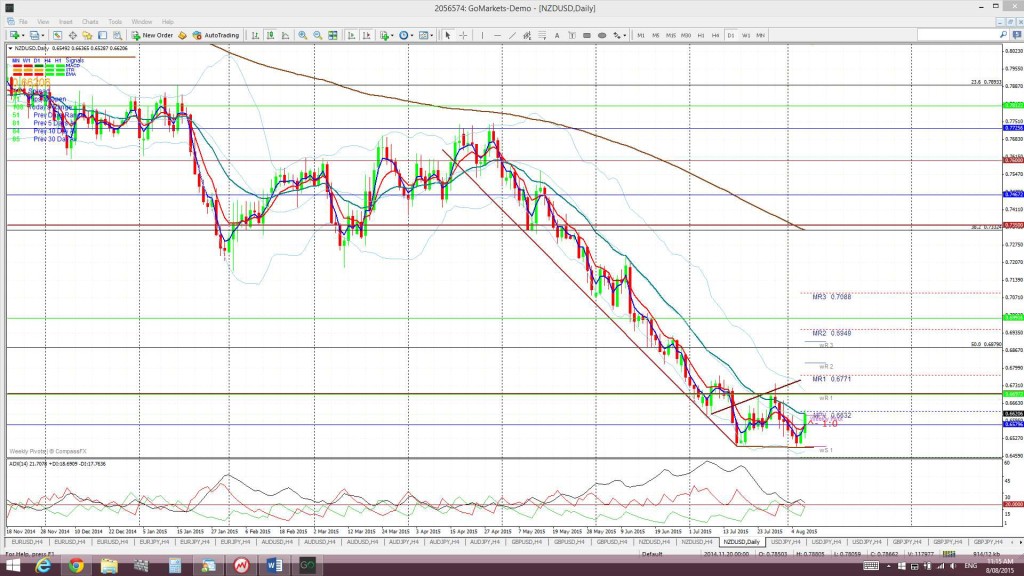1024x576 pixels.
Task: Switch chart to Candlesticks mode
Action: click(270, 35)
